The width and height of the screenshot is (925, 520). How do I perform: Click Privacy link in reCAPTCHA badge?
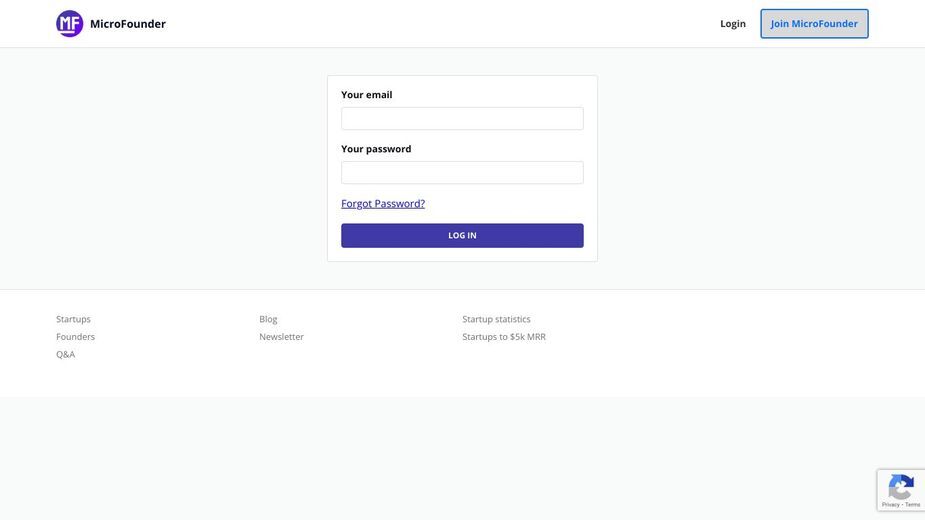[x=890, y=505]
